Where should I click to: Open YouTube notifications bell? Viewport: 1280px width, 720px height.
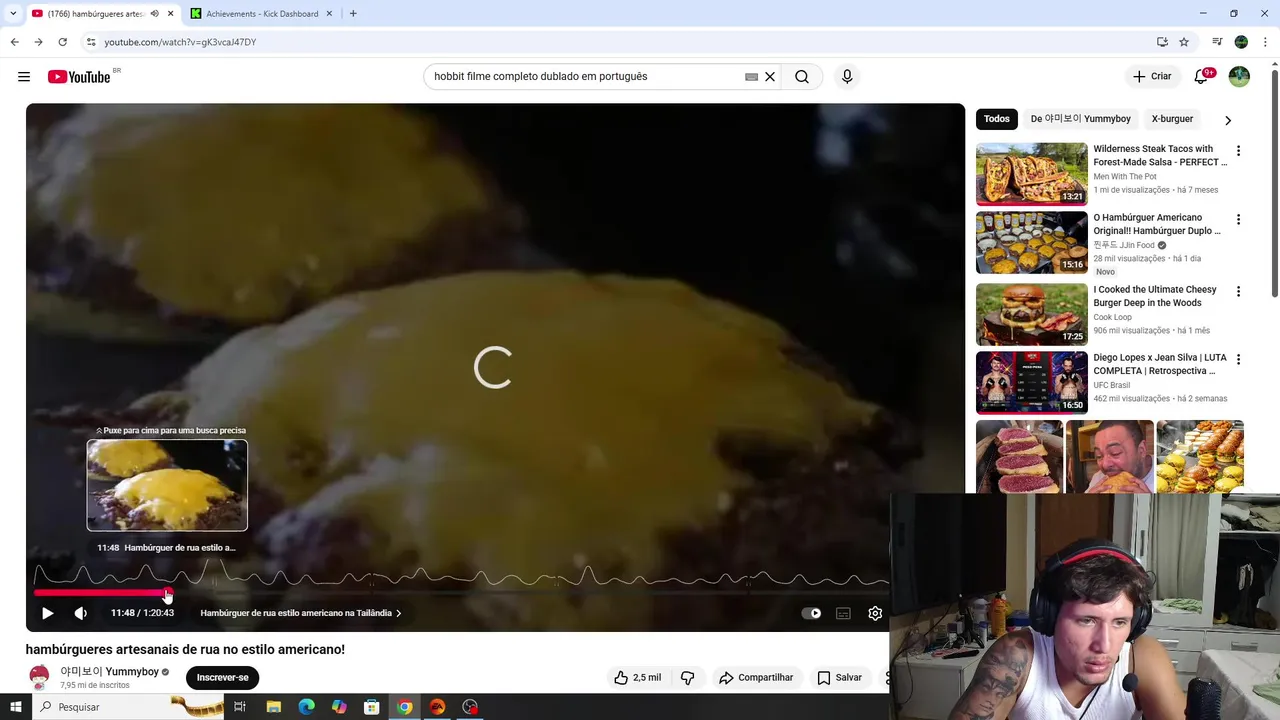pos(1202,77)
